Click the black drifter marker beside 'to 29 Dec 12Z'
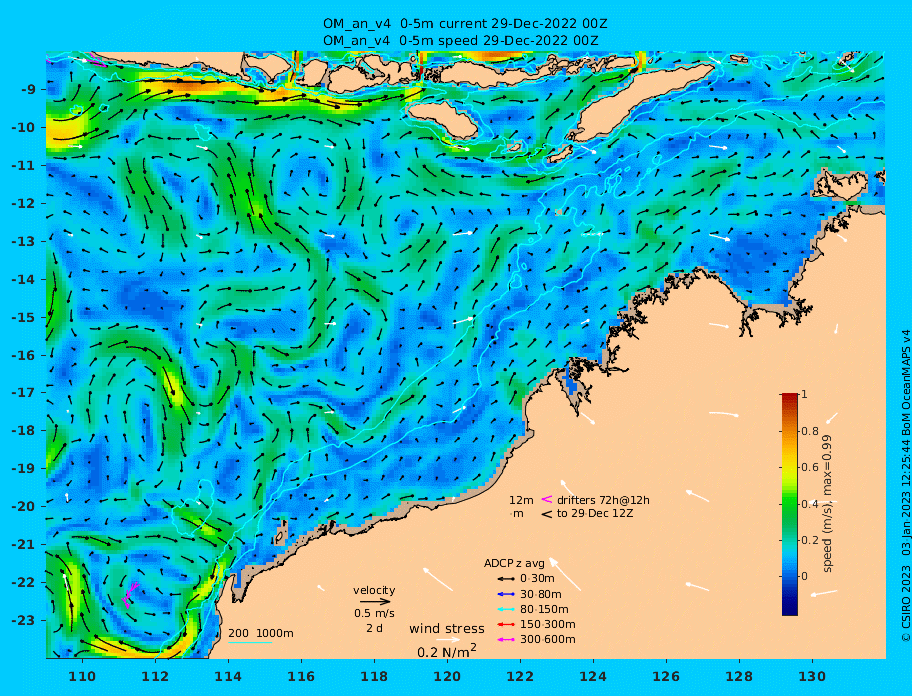Viewport: 912px width, 696px height. (547, 514)
